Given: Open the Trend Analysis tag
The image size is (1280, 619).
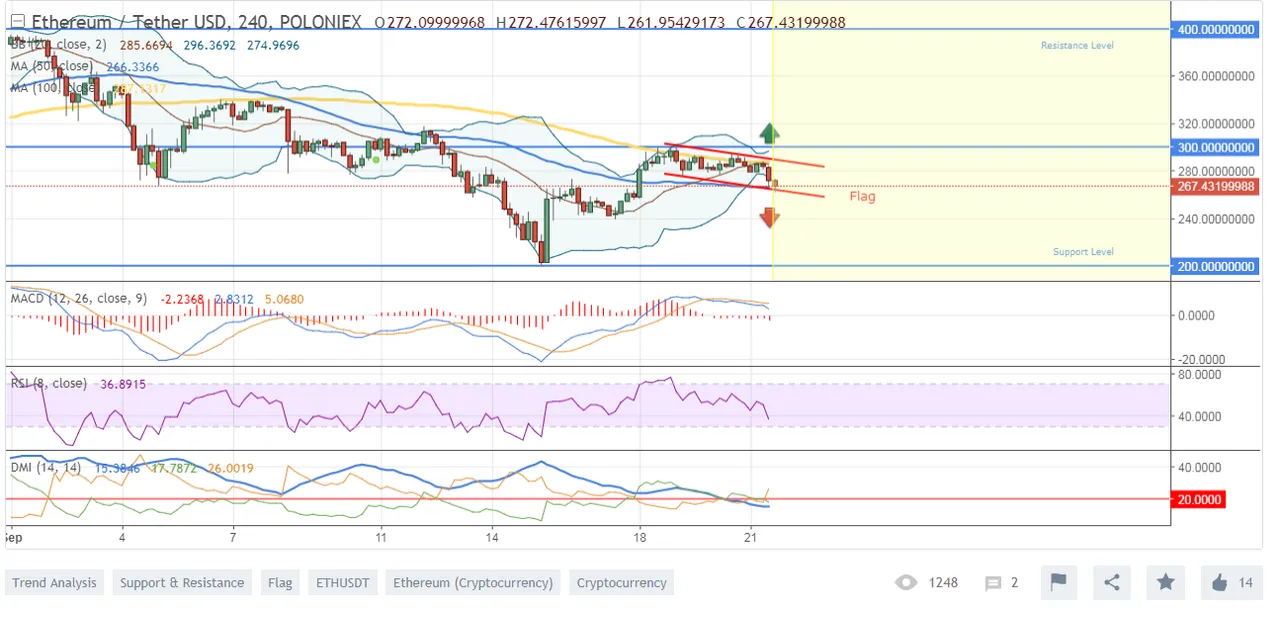Looking at the screenshot, I should pyautogui.click(x=54, y=582).
